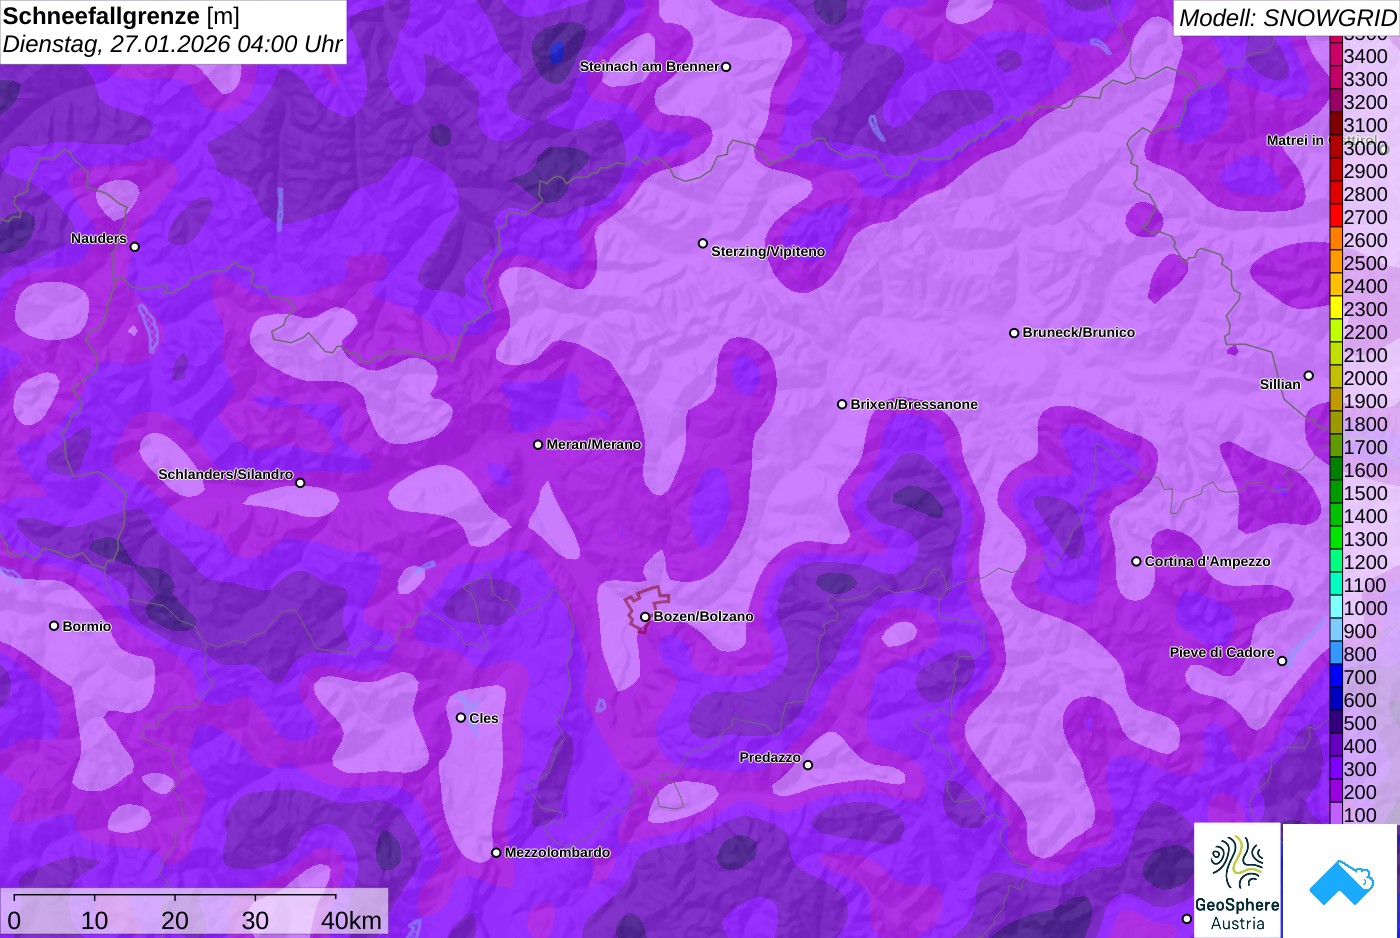This screenshot has width=1400, height=938.
Task: Click the 1000 m cyan legend swatch
Action: pos(1335,607)
